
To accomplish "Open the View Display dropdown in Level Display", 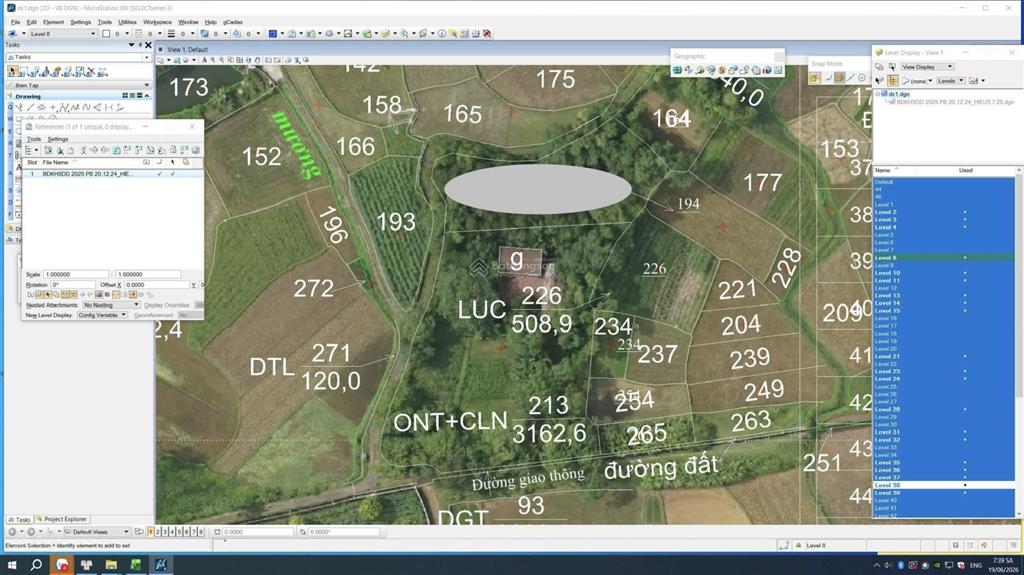I will 927,67.
